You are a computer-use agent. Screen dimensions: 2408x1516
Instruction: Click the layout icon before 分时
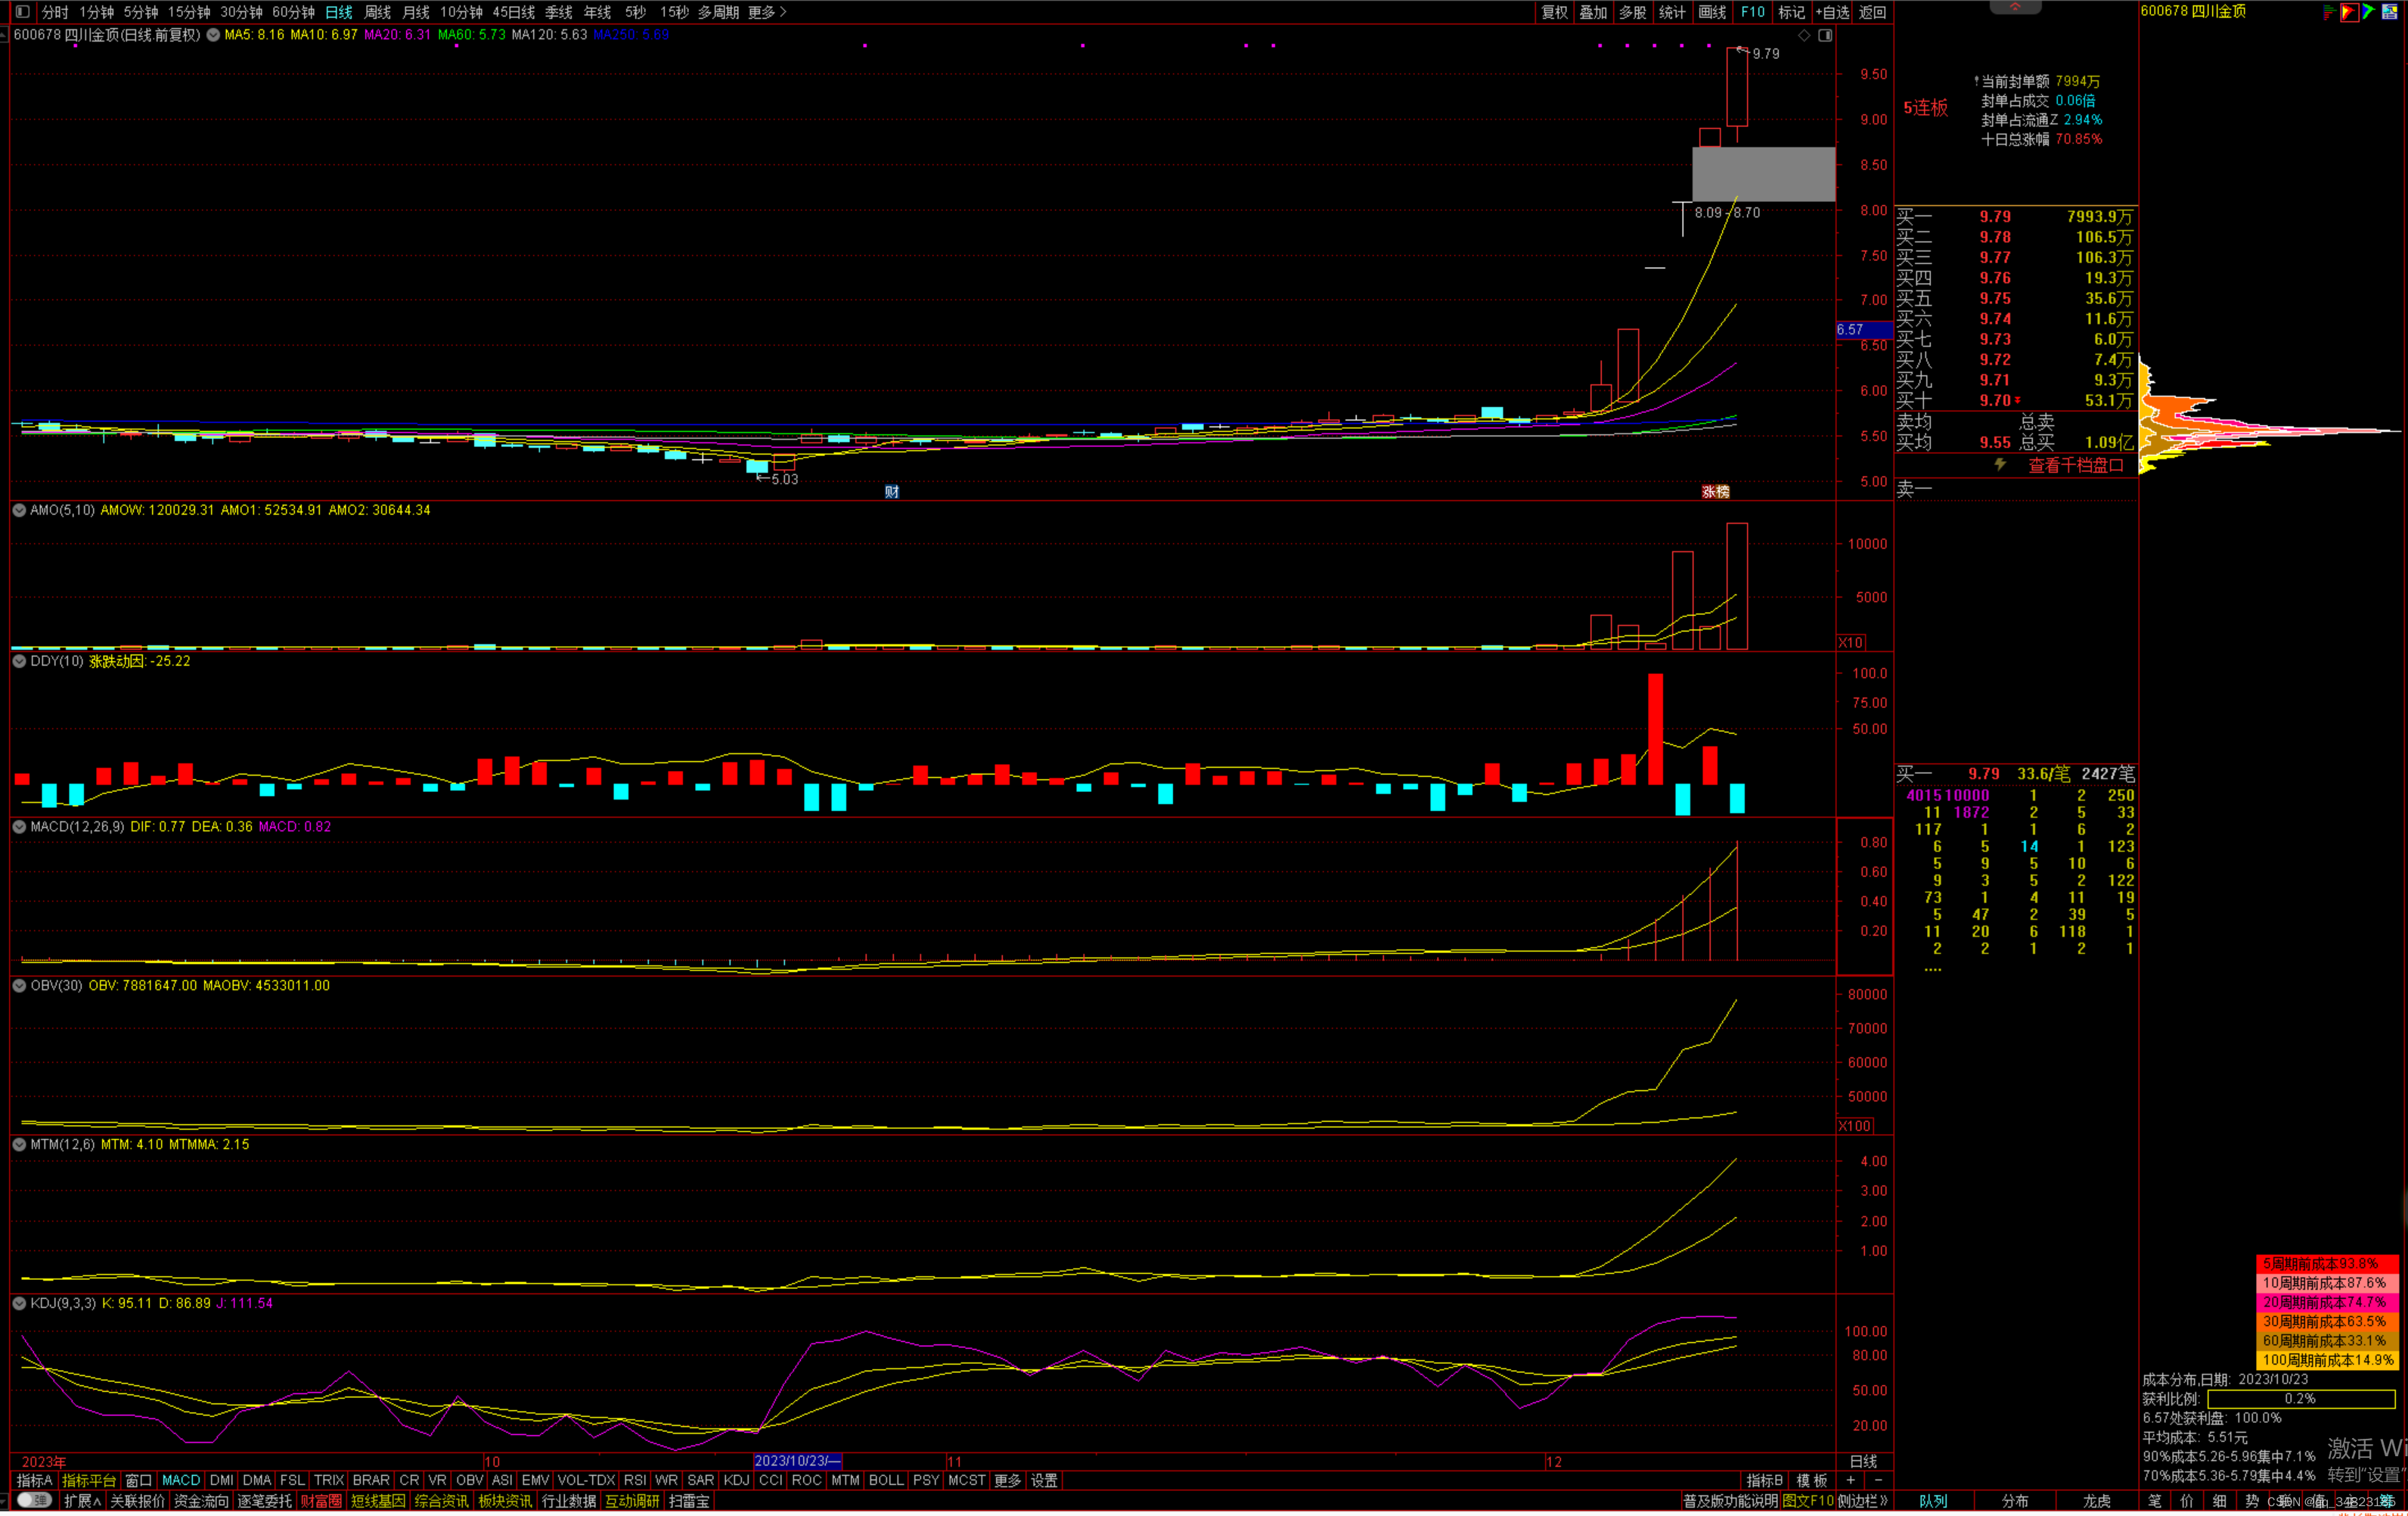click(x=22, y=12)
